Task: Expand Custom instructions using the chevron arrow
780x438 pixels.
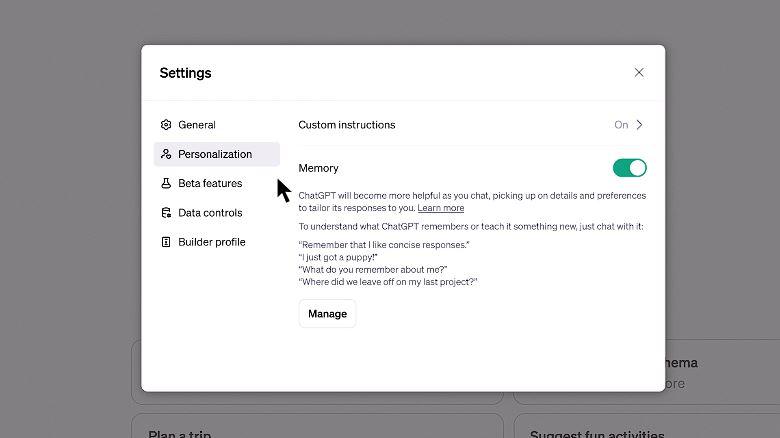Action: (640, 125)
